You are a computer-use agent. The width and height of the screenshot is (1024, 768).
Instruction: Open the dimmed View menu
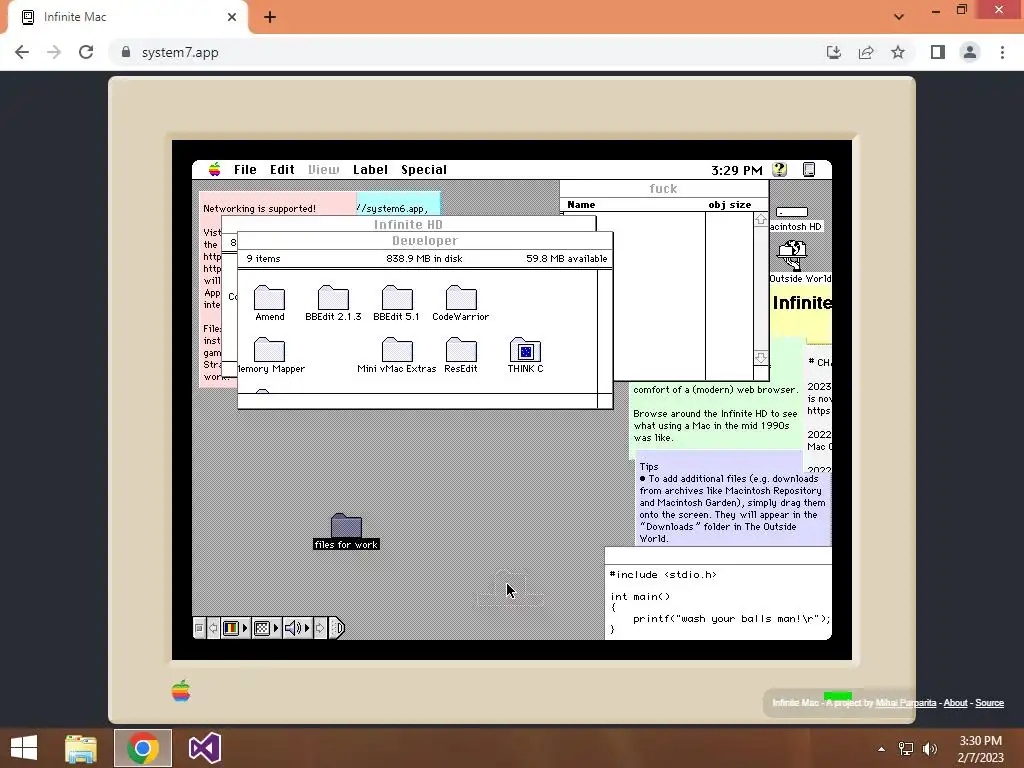point(324,170)
